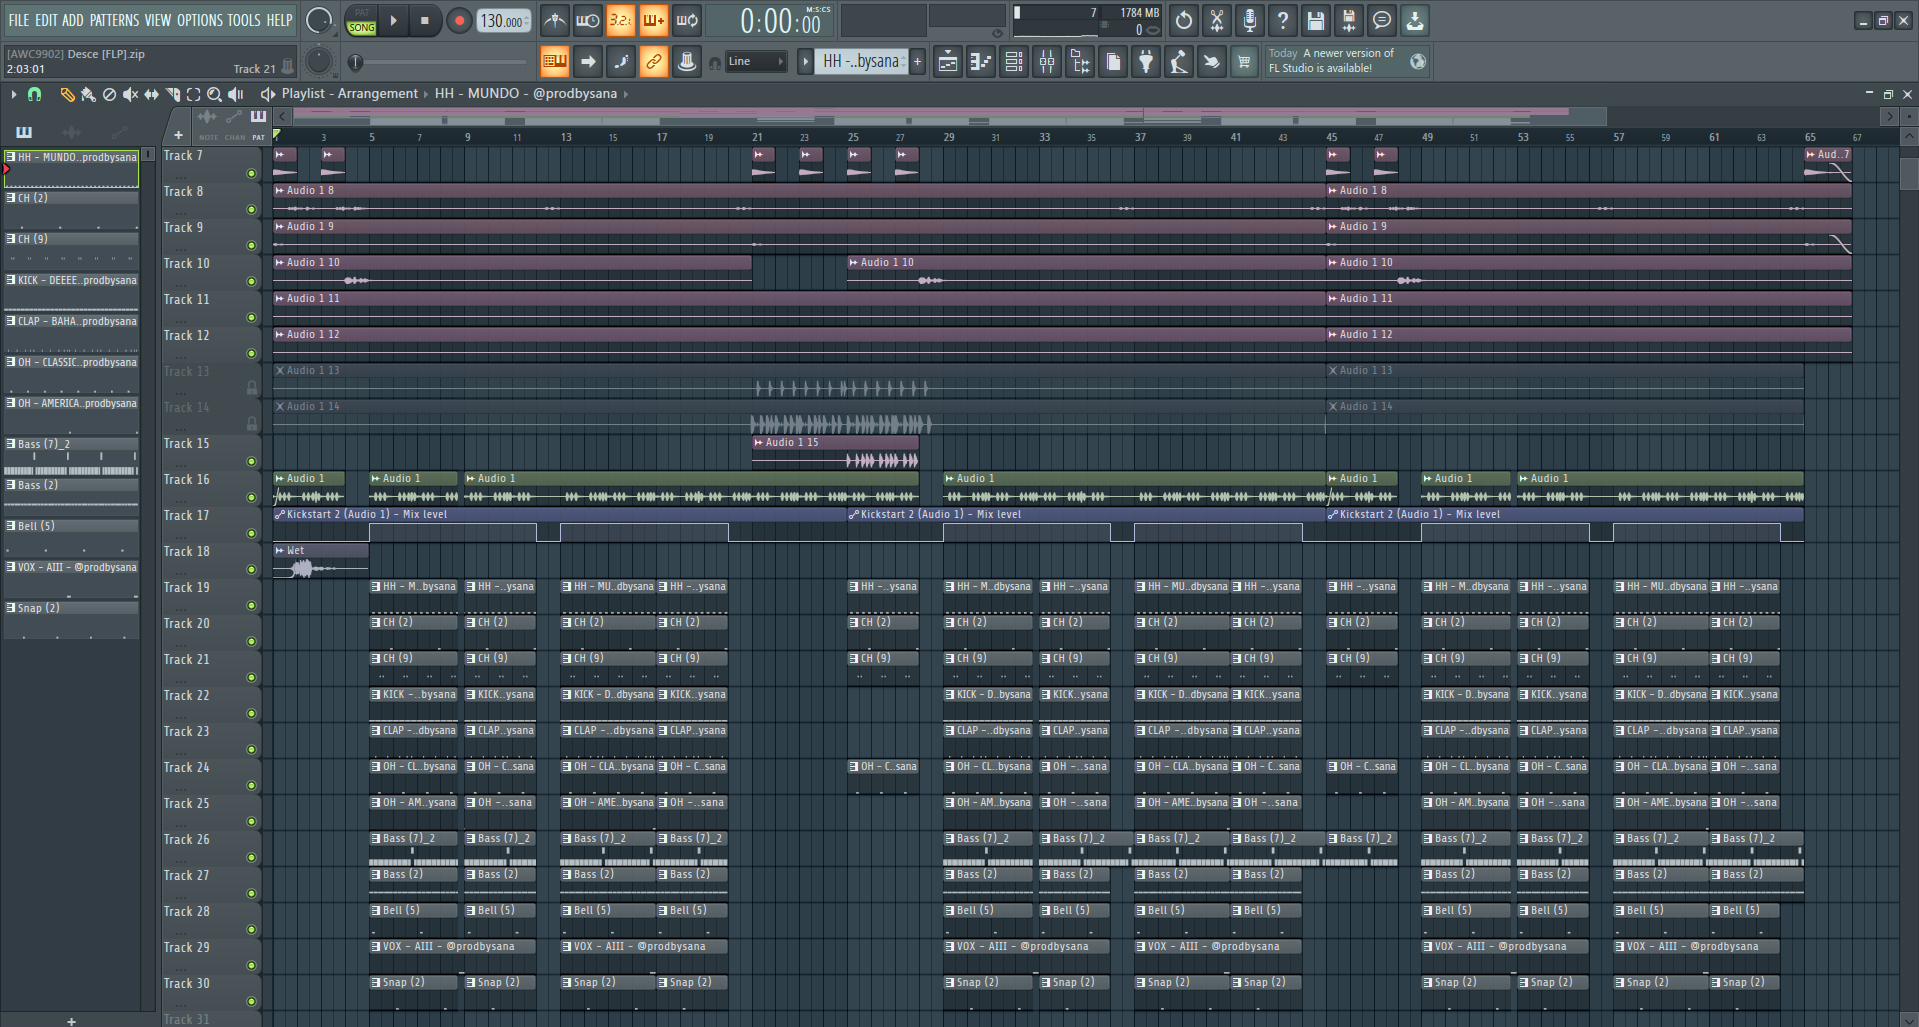This screenshot has height=1027, width=1919.
Task: Open the VIEW menu
Action: (x=158, y=20)
